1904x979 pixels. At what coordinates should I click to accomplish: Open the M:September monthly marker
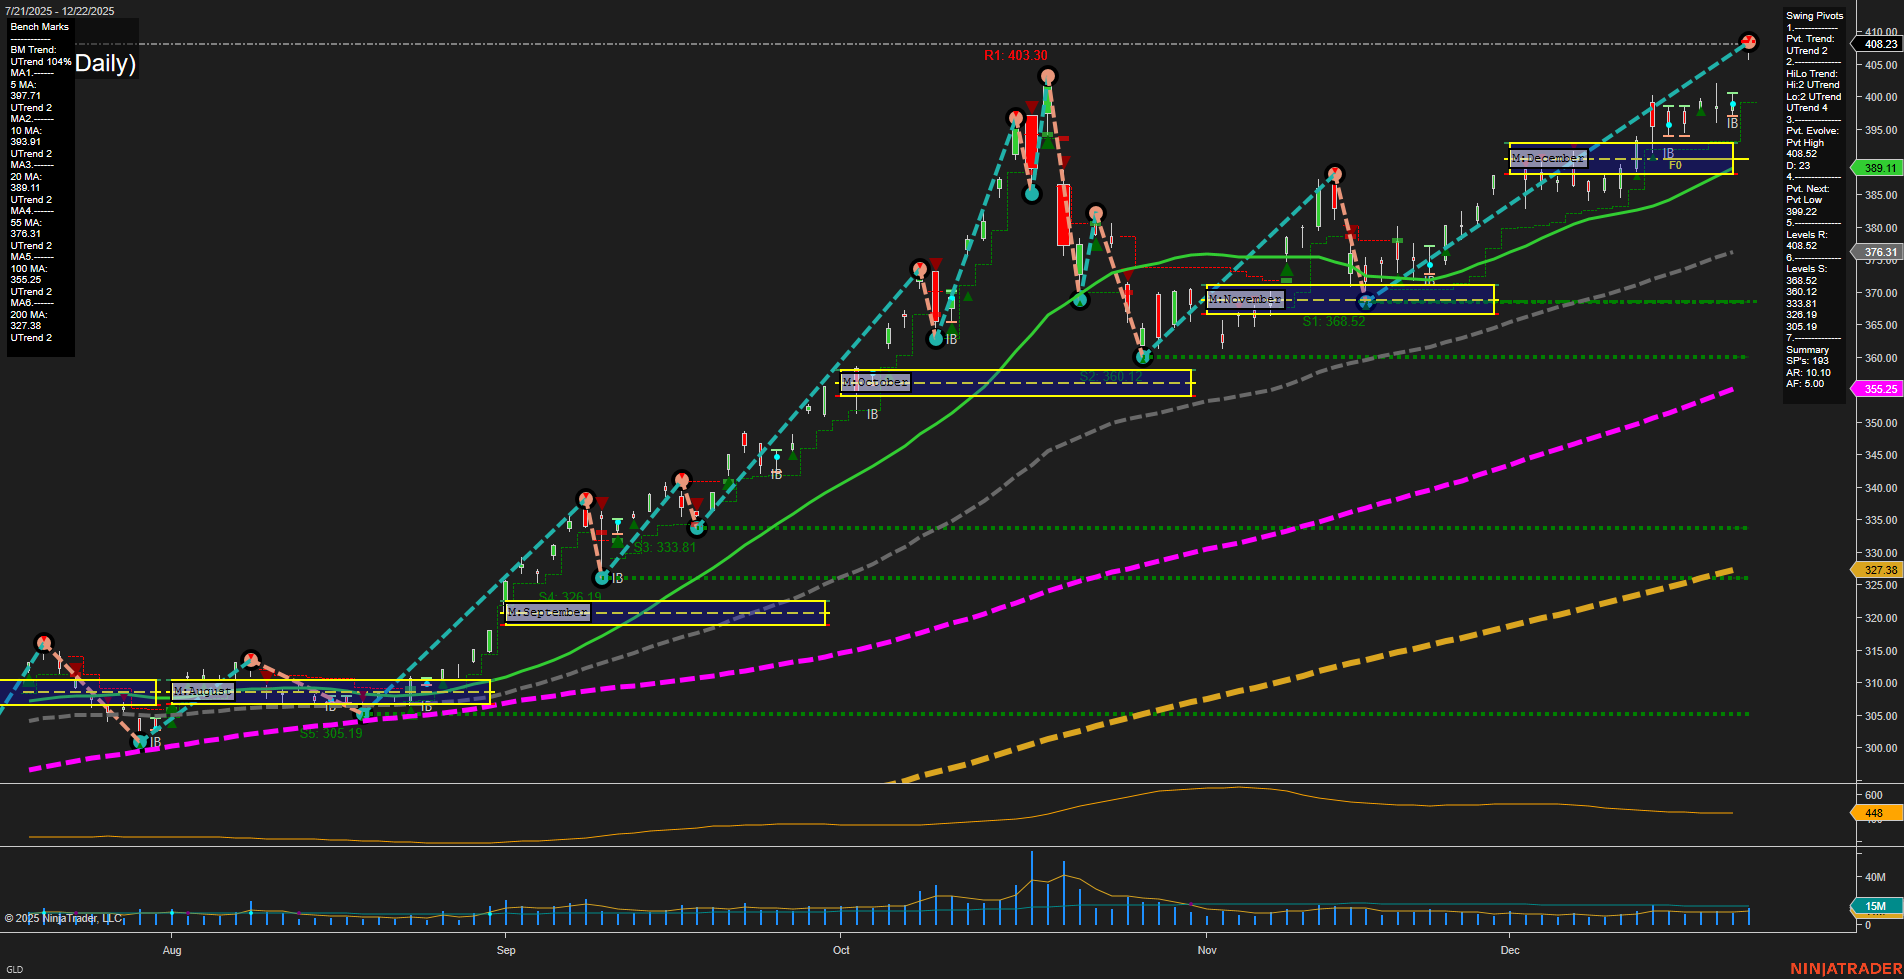tap(548, 611)
